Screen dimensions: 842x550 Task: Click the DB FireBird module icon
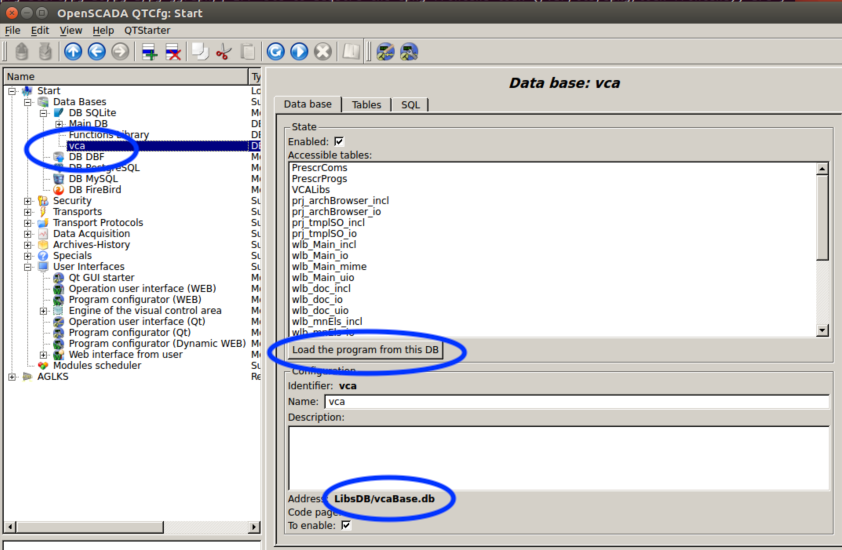59,190
